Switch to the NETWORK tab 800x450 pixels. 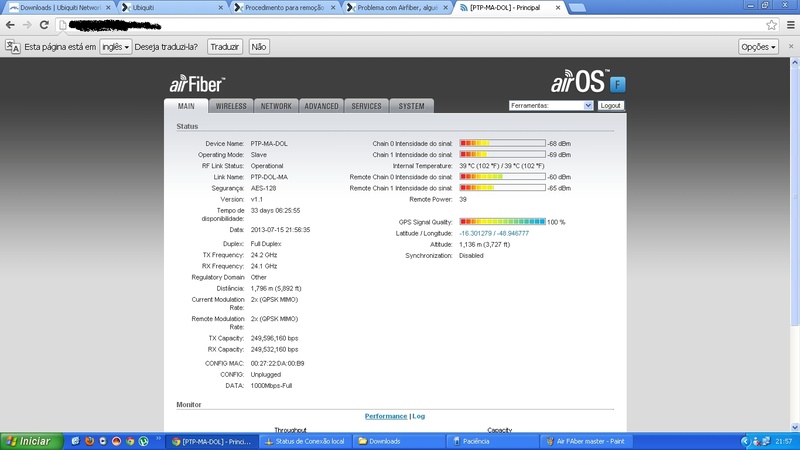(x=276, y=106)
